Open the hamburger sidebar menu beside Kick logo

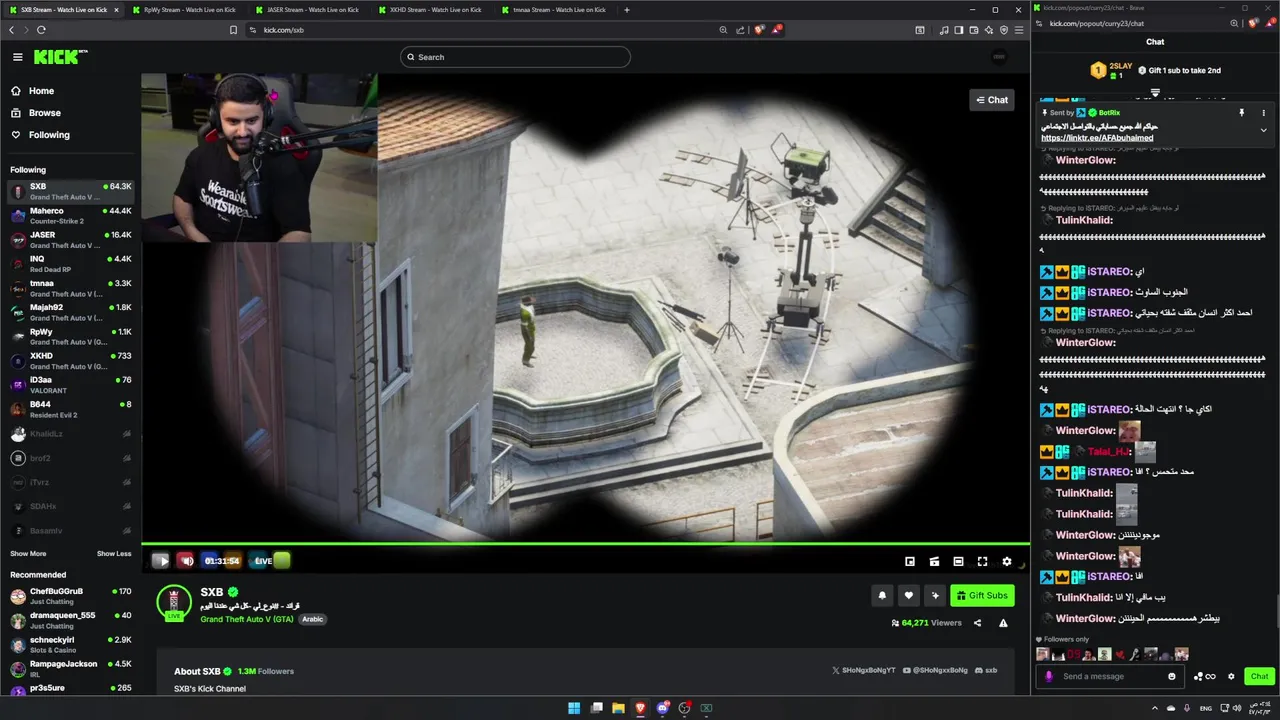(x=17, y=57)
